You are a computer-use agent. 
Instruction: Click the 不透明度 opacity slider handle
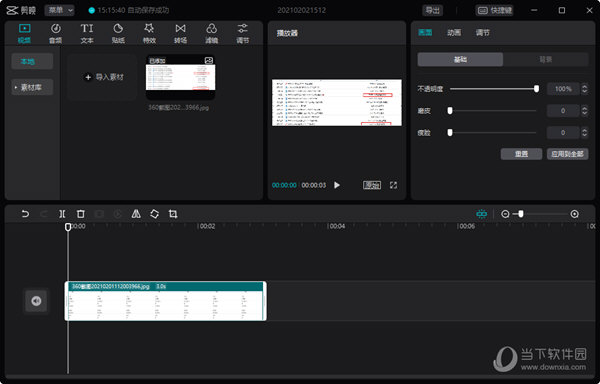[536, 89]
